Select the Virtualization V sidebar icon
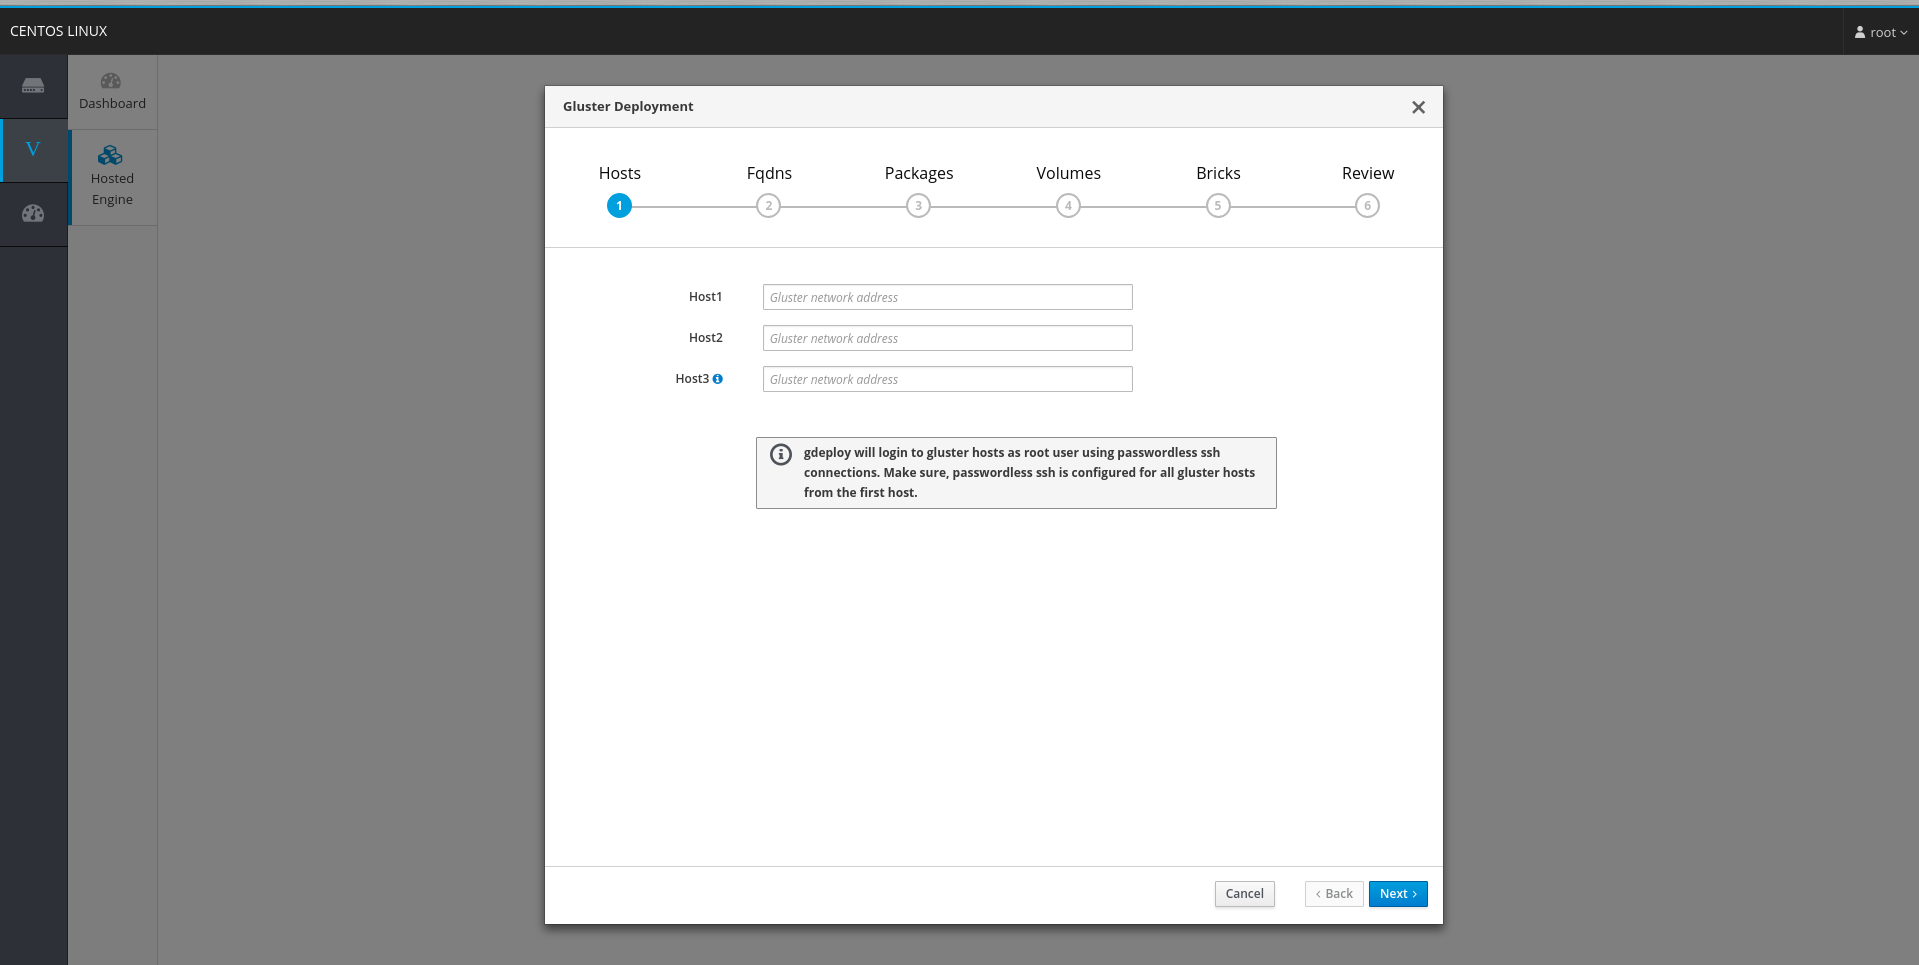The image size is (1919, 965). point(33,150)
